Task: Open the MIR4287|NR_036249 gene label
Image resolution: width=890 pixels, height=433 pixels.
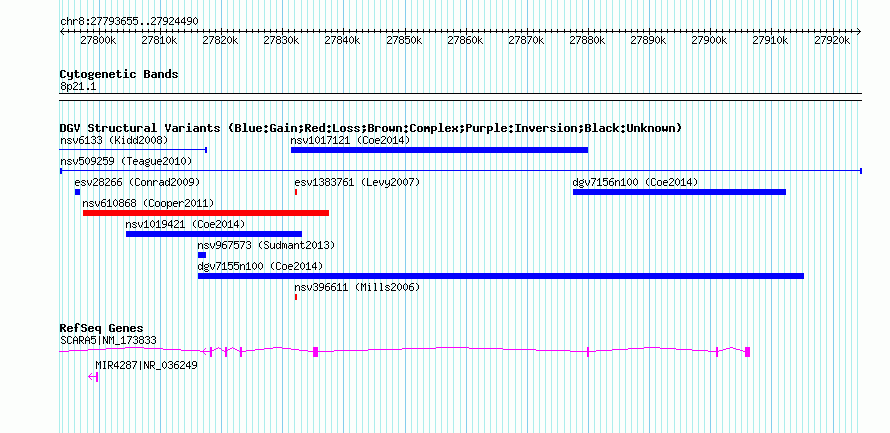Action: tap(146, 365)
